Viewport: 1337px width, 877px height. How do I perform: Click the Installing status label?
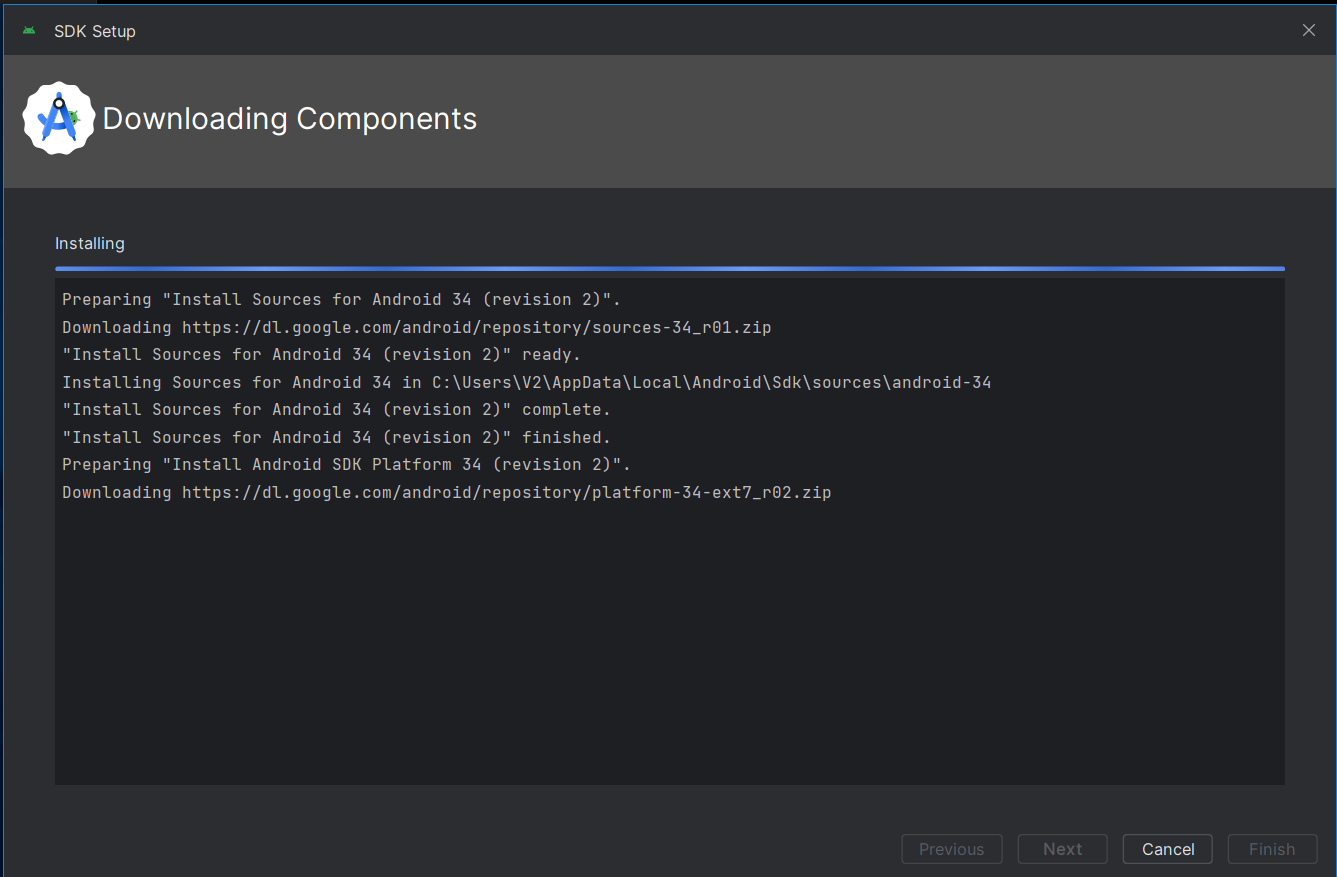tap(90, 243)
